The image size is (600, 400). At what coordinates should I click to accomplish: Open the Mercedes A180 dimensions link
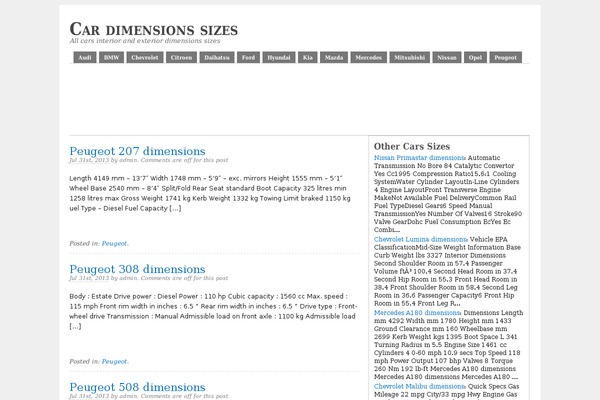click(x=417, y=313)
